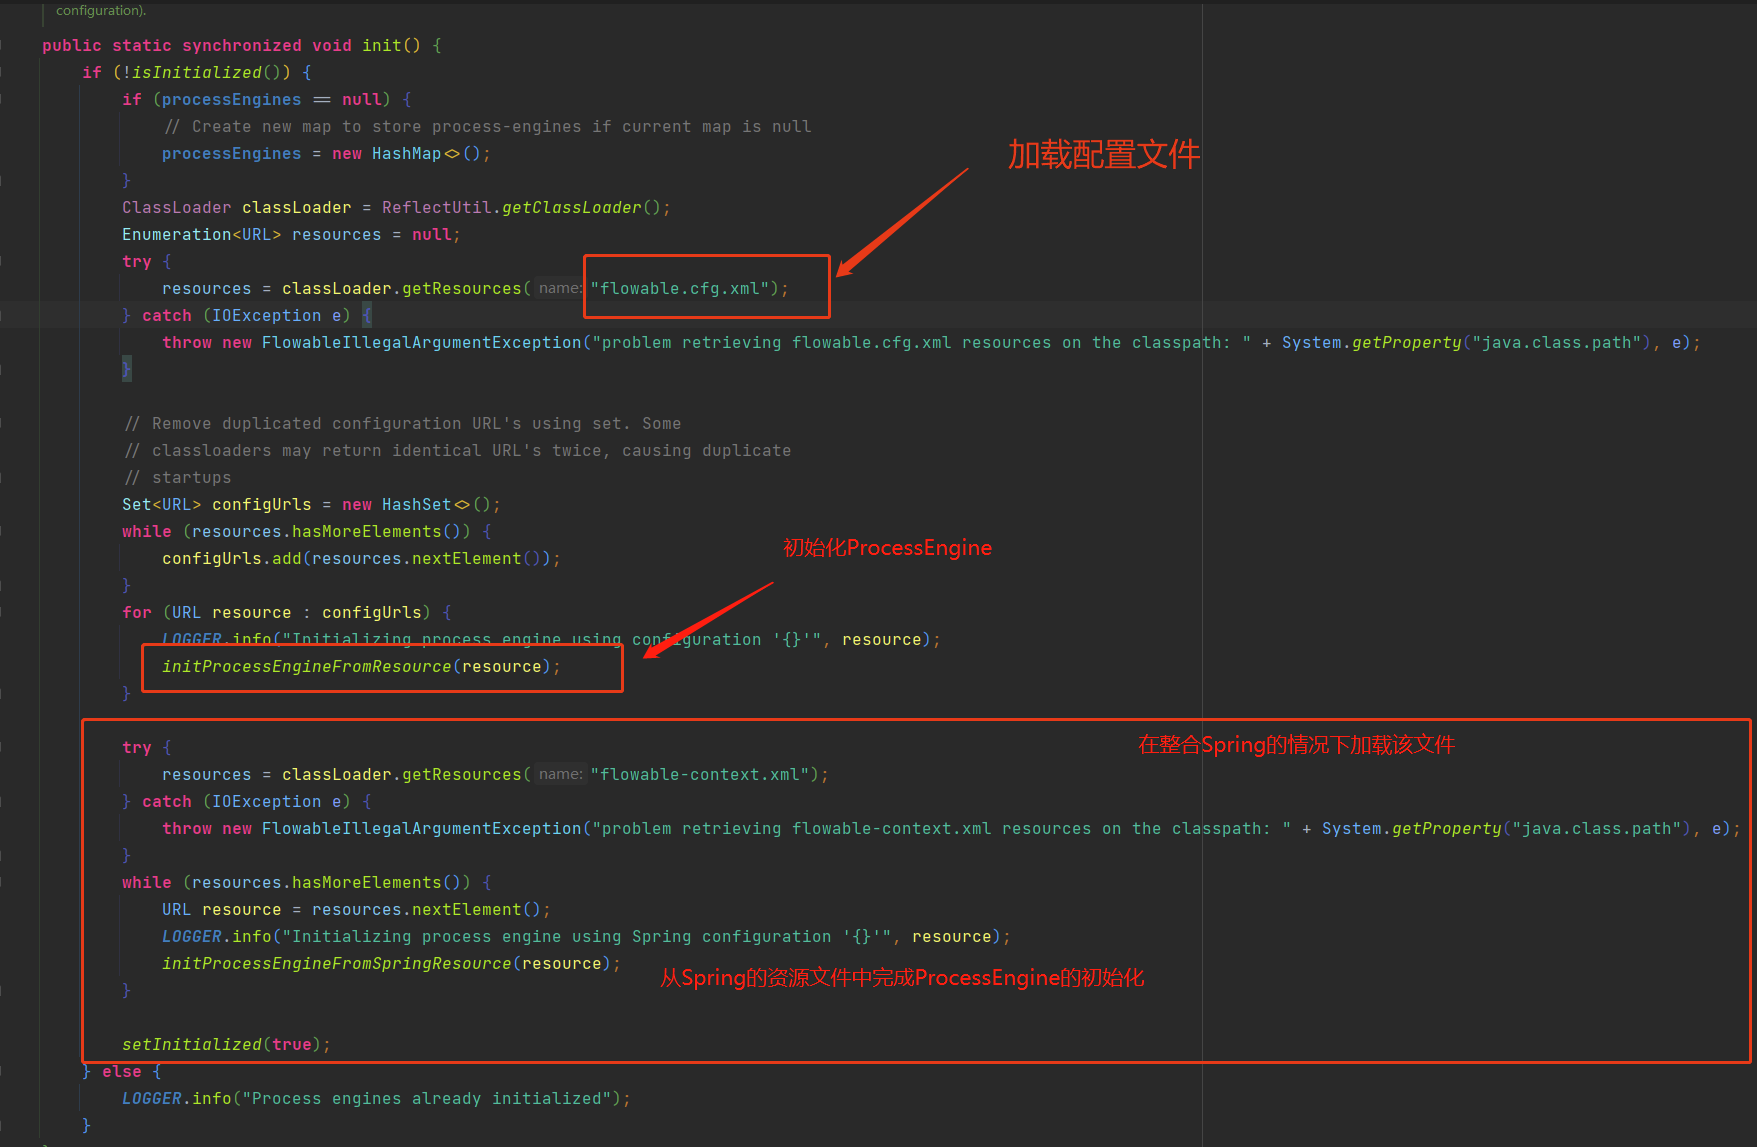Click the 'name:' hint before "flowable-context.xml"
The width and height of the screenshot is (1757, 1147).
click(x=559, y=775)
